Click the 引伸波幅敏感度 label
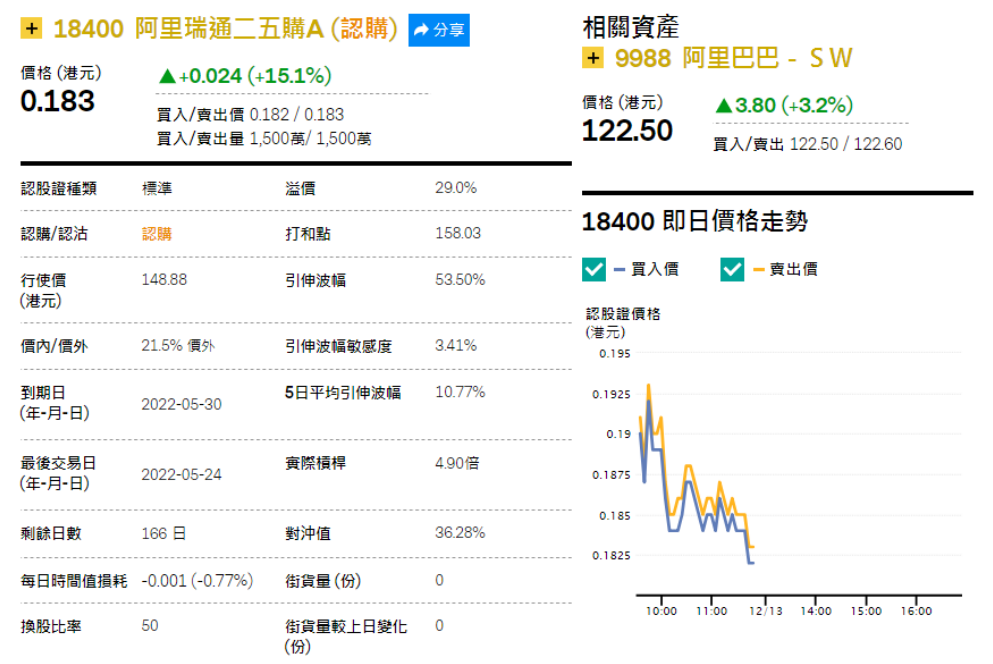This screenshot has width=993, height=664. (x=338, y=346)
